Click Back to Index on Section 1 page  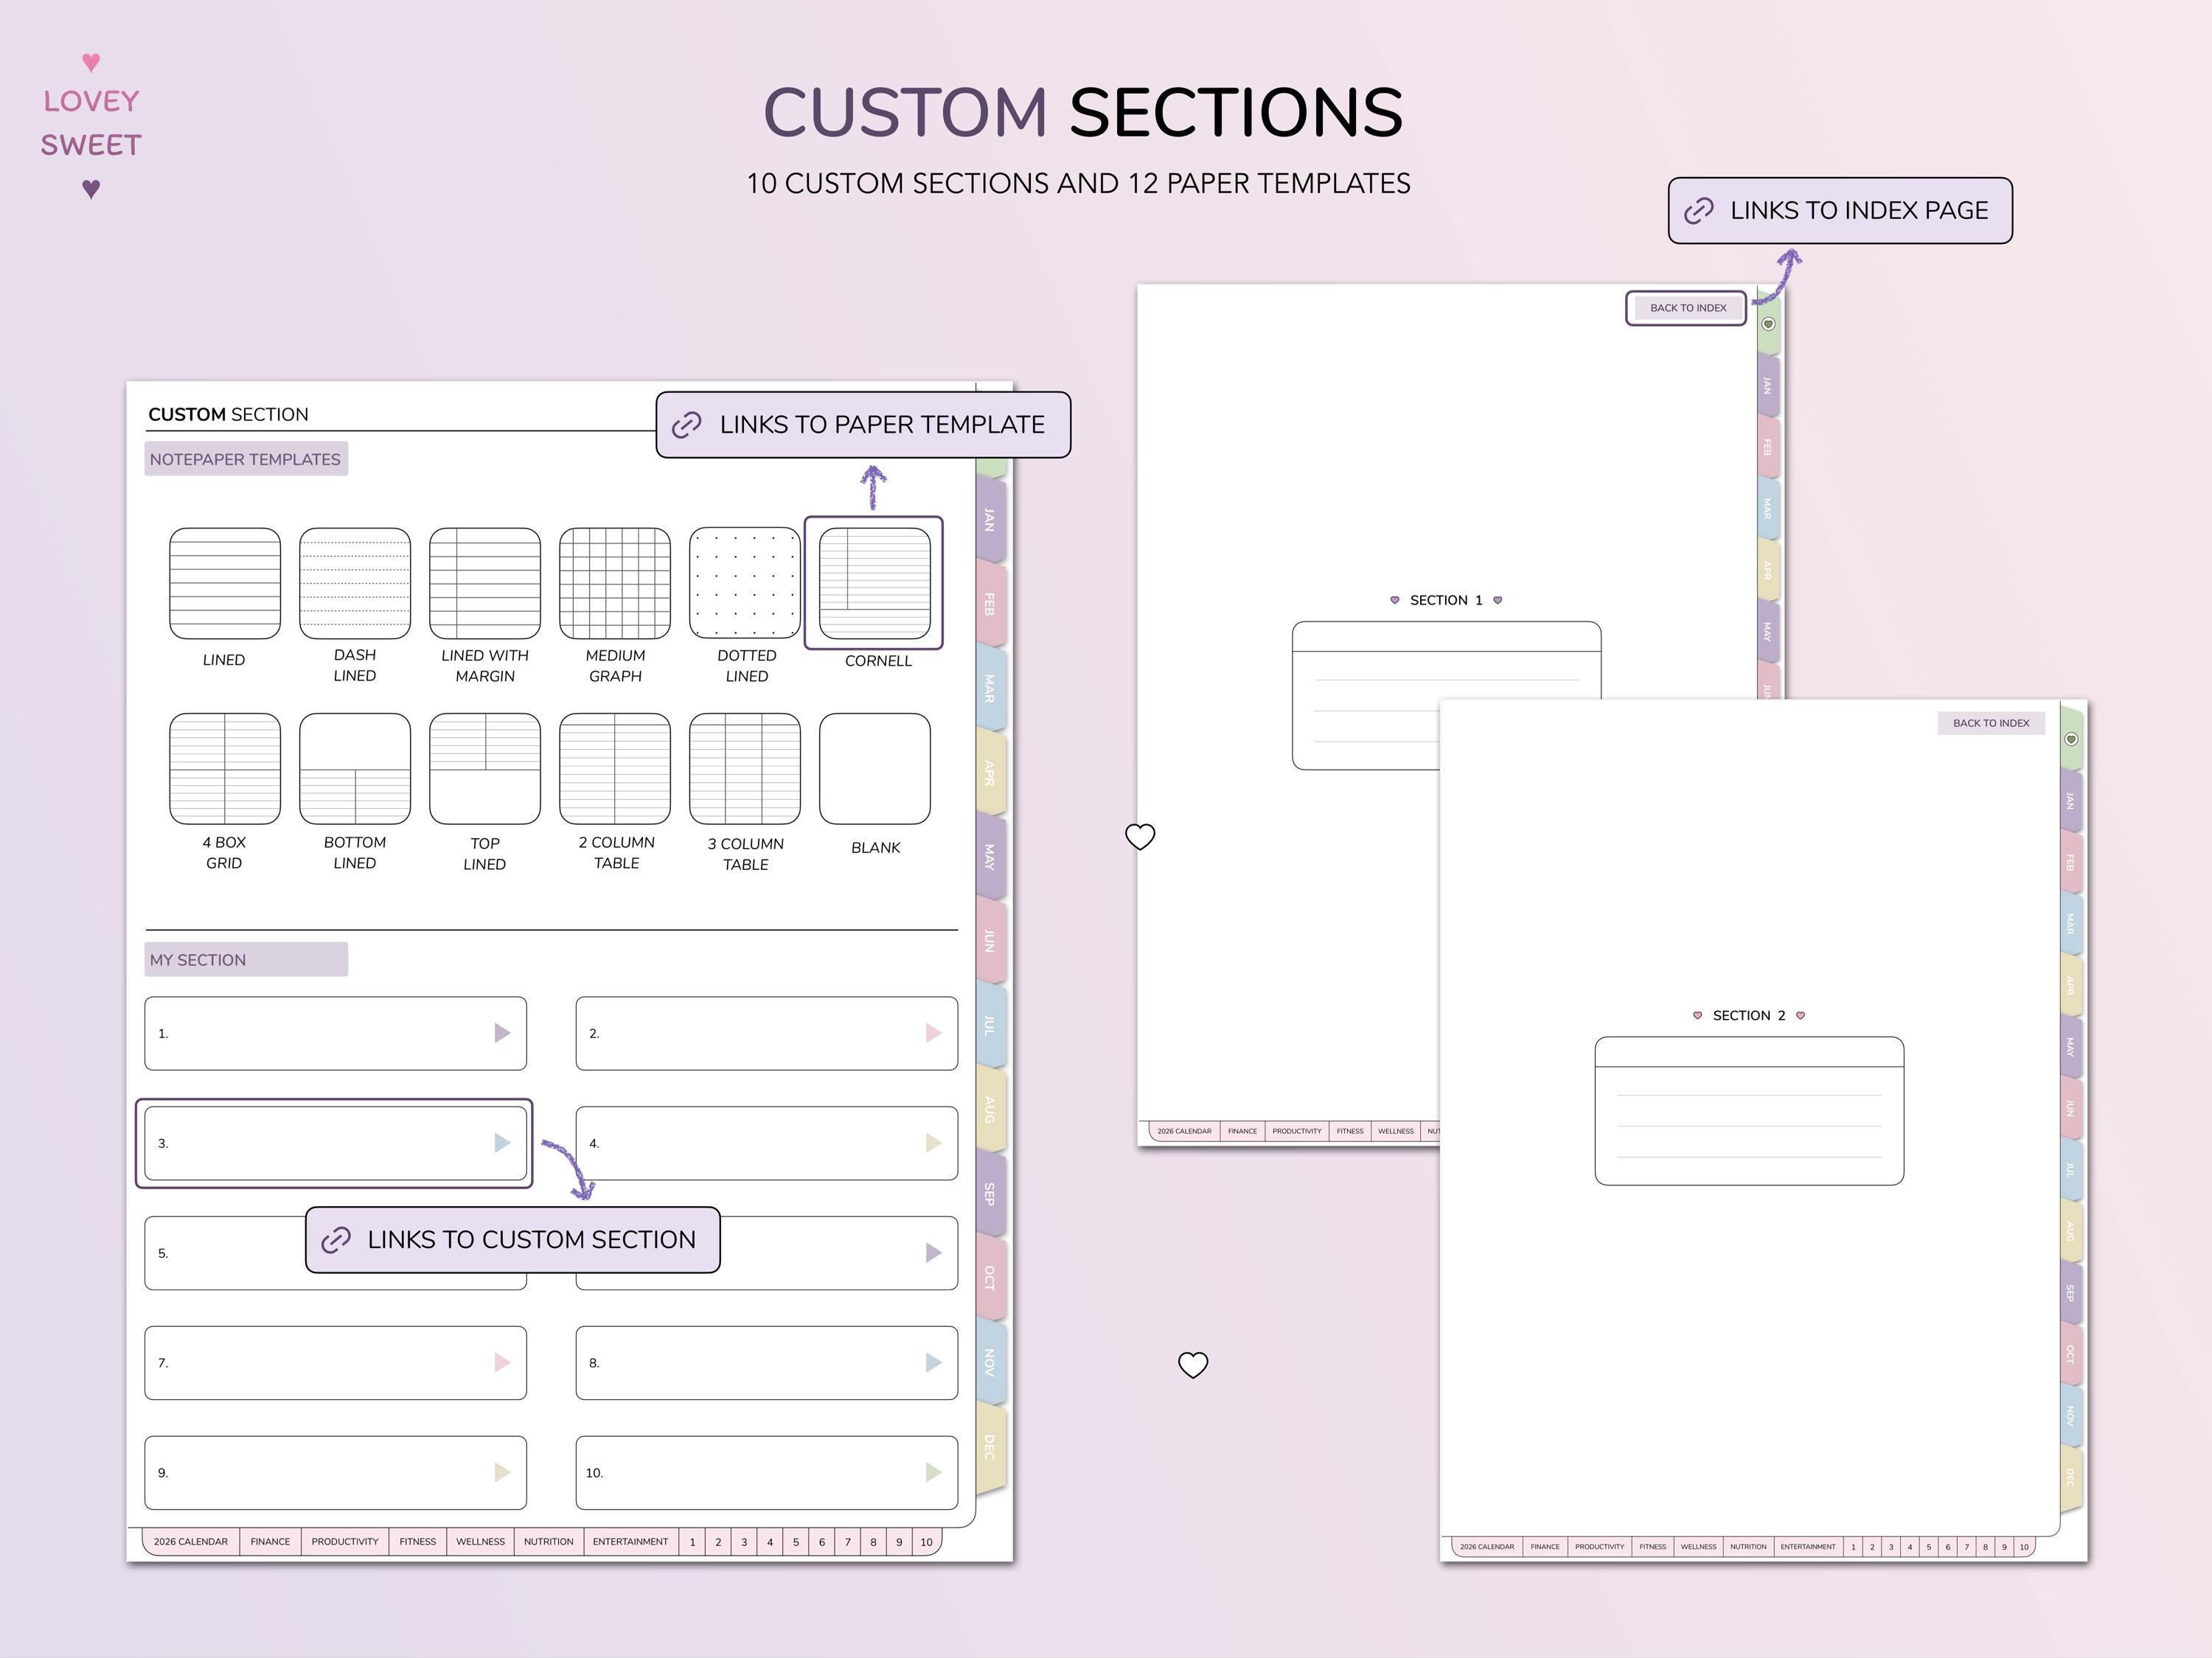click(x=1688, y=308)
